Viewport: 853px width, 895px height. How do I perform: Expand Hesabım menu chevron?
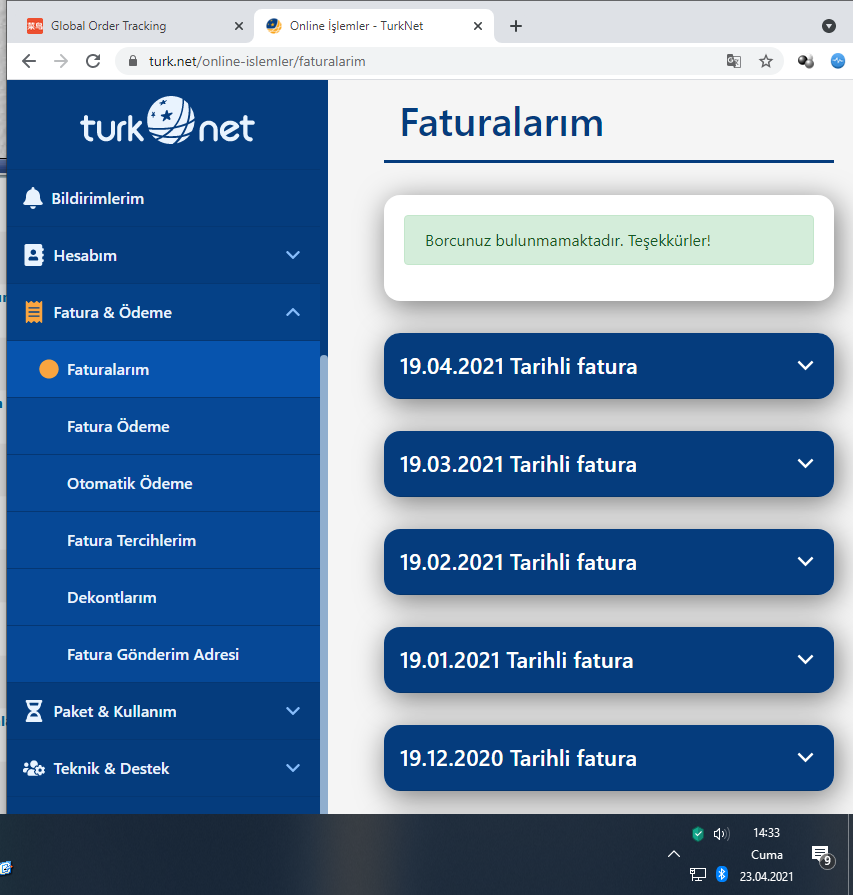[293, 255]
